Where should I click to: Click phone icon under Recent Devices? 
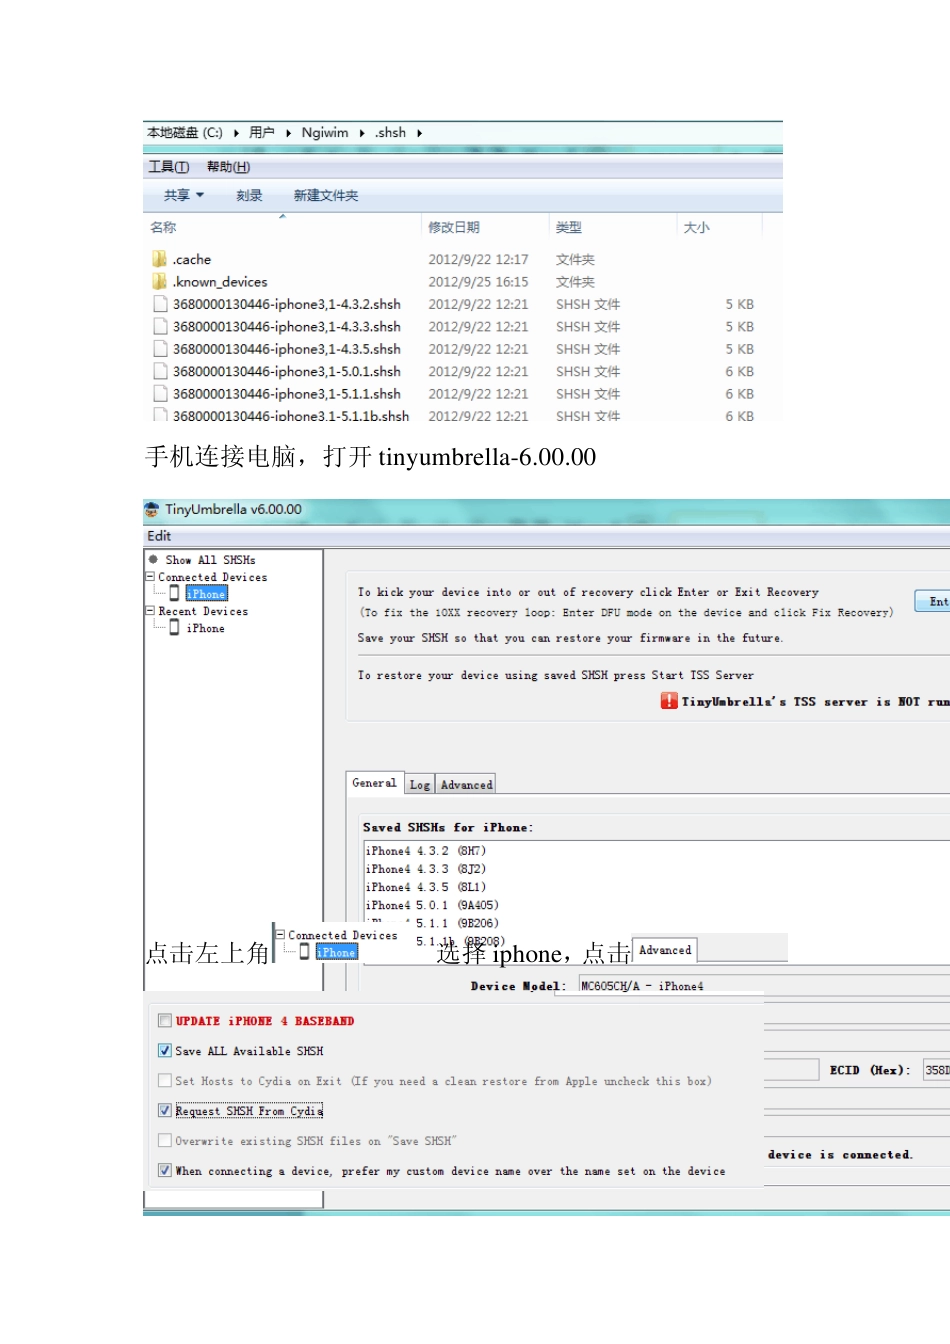(x=175, y=627)
